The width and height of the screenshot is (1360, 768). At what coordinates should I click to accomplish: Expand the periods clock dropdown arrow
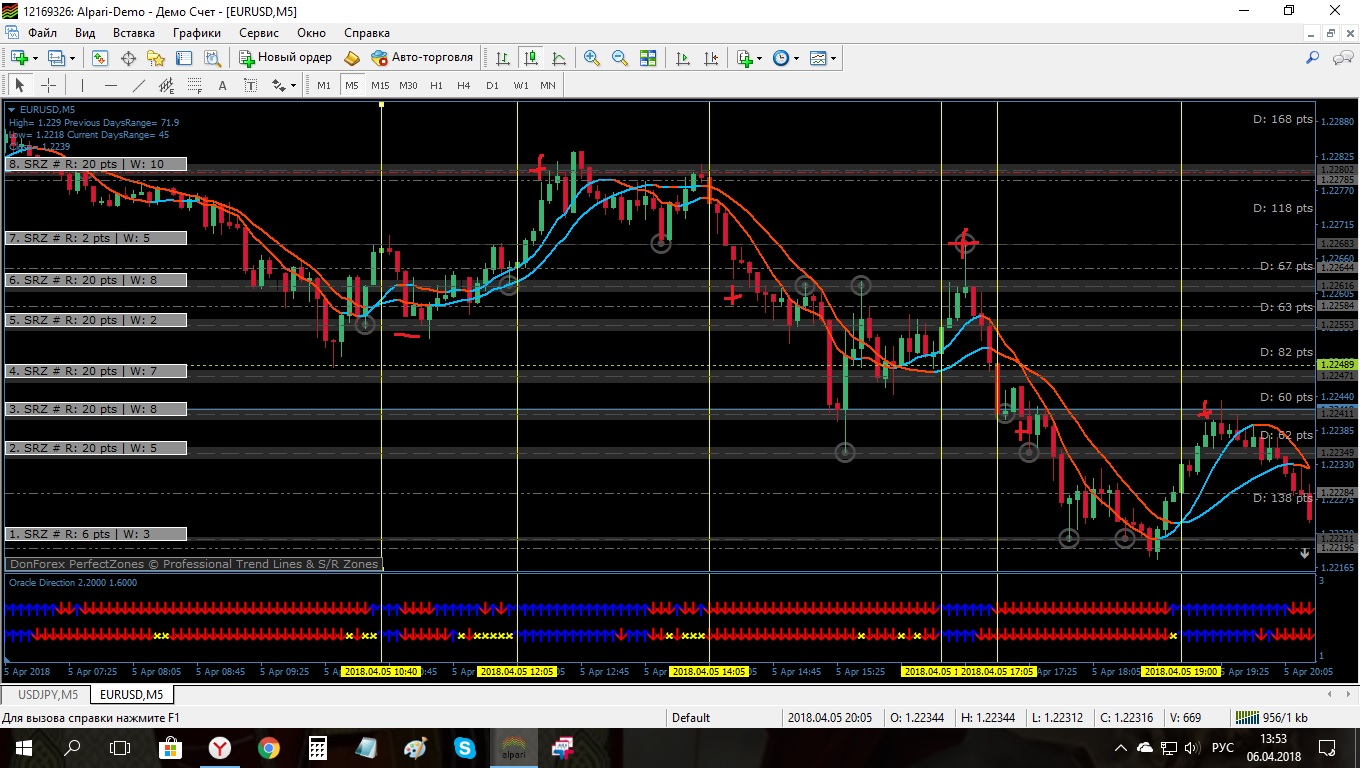796,58
